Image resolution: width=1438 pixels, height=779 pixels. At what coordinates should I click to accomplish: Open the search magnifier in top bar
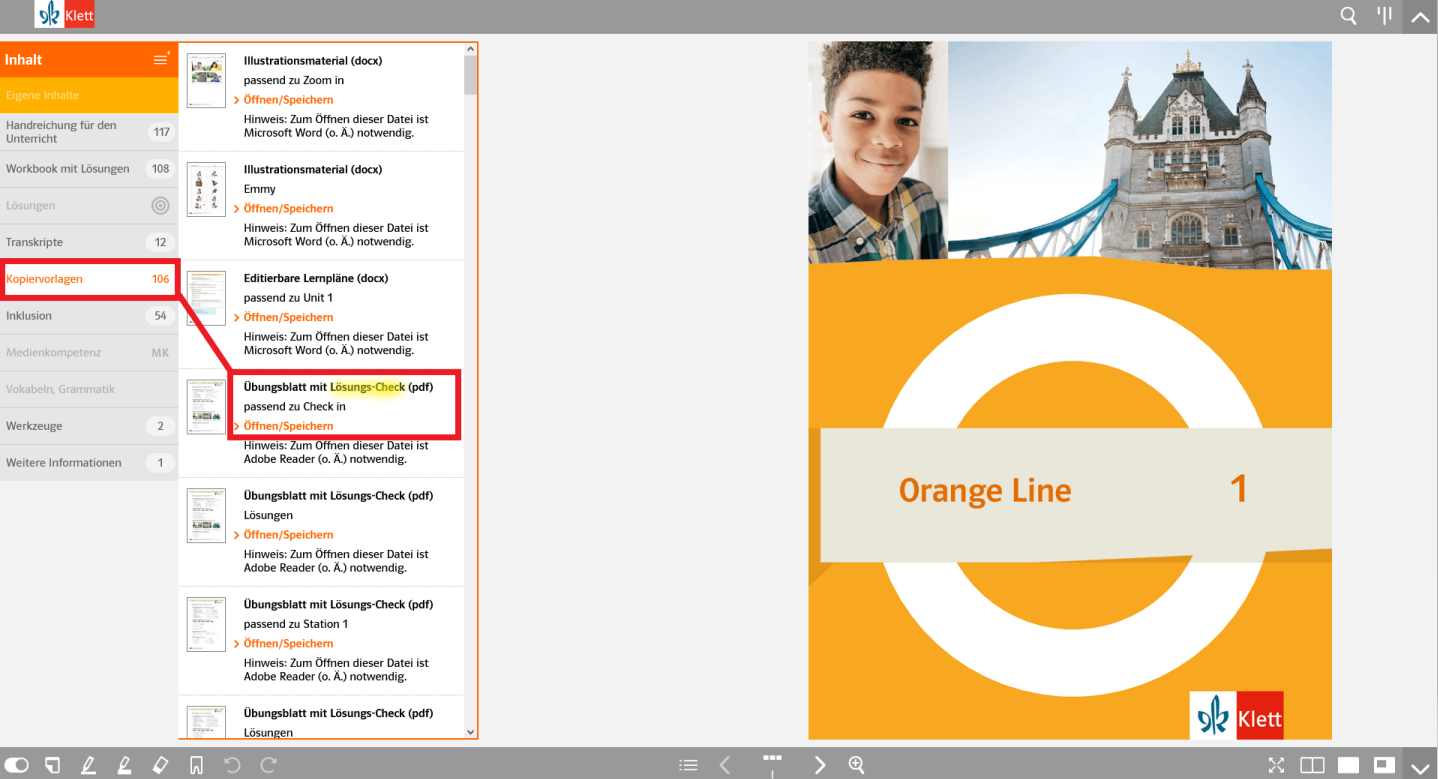click(x=1349, y=15)
